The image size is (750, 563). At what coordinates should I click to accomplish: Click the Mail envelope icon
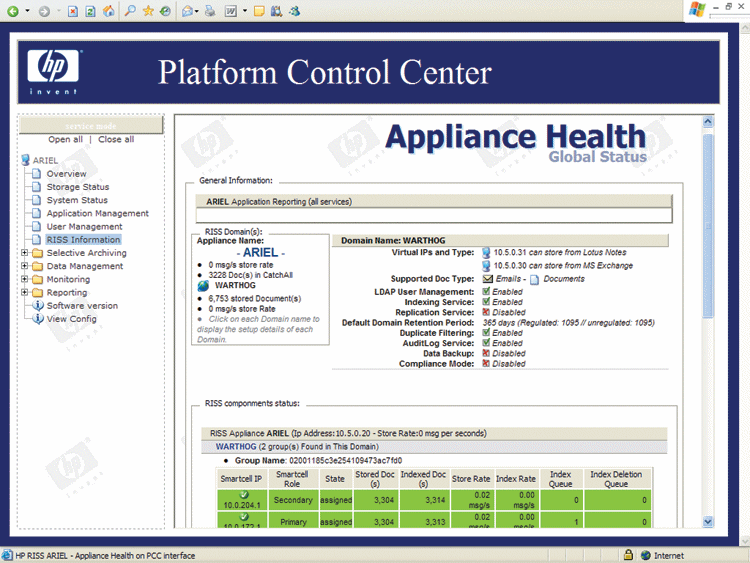188,11
